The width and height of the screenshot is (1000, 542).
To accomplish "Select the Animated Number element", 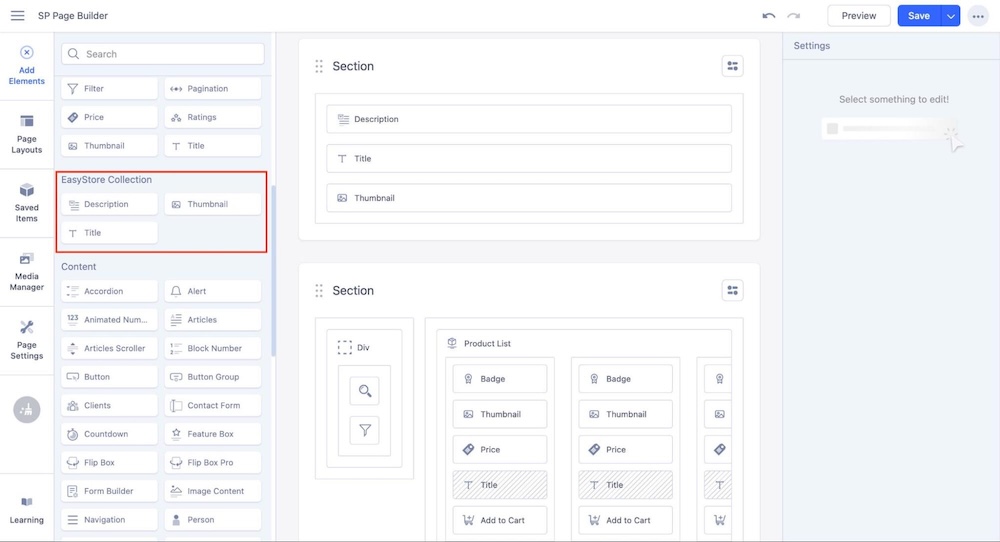I will (109, 319).
